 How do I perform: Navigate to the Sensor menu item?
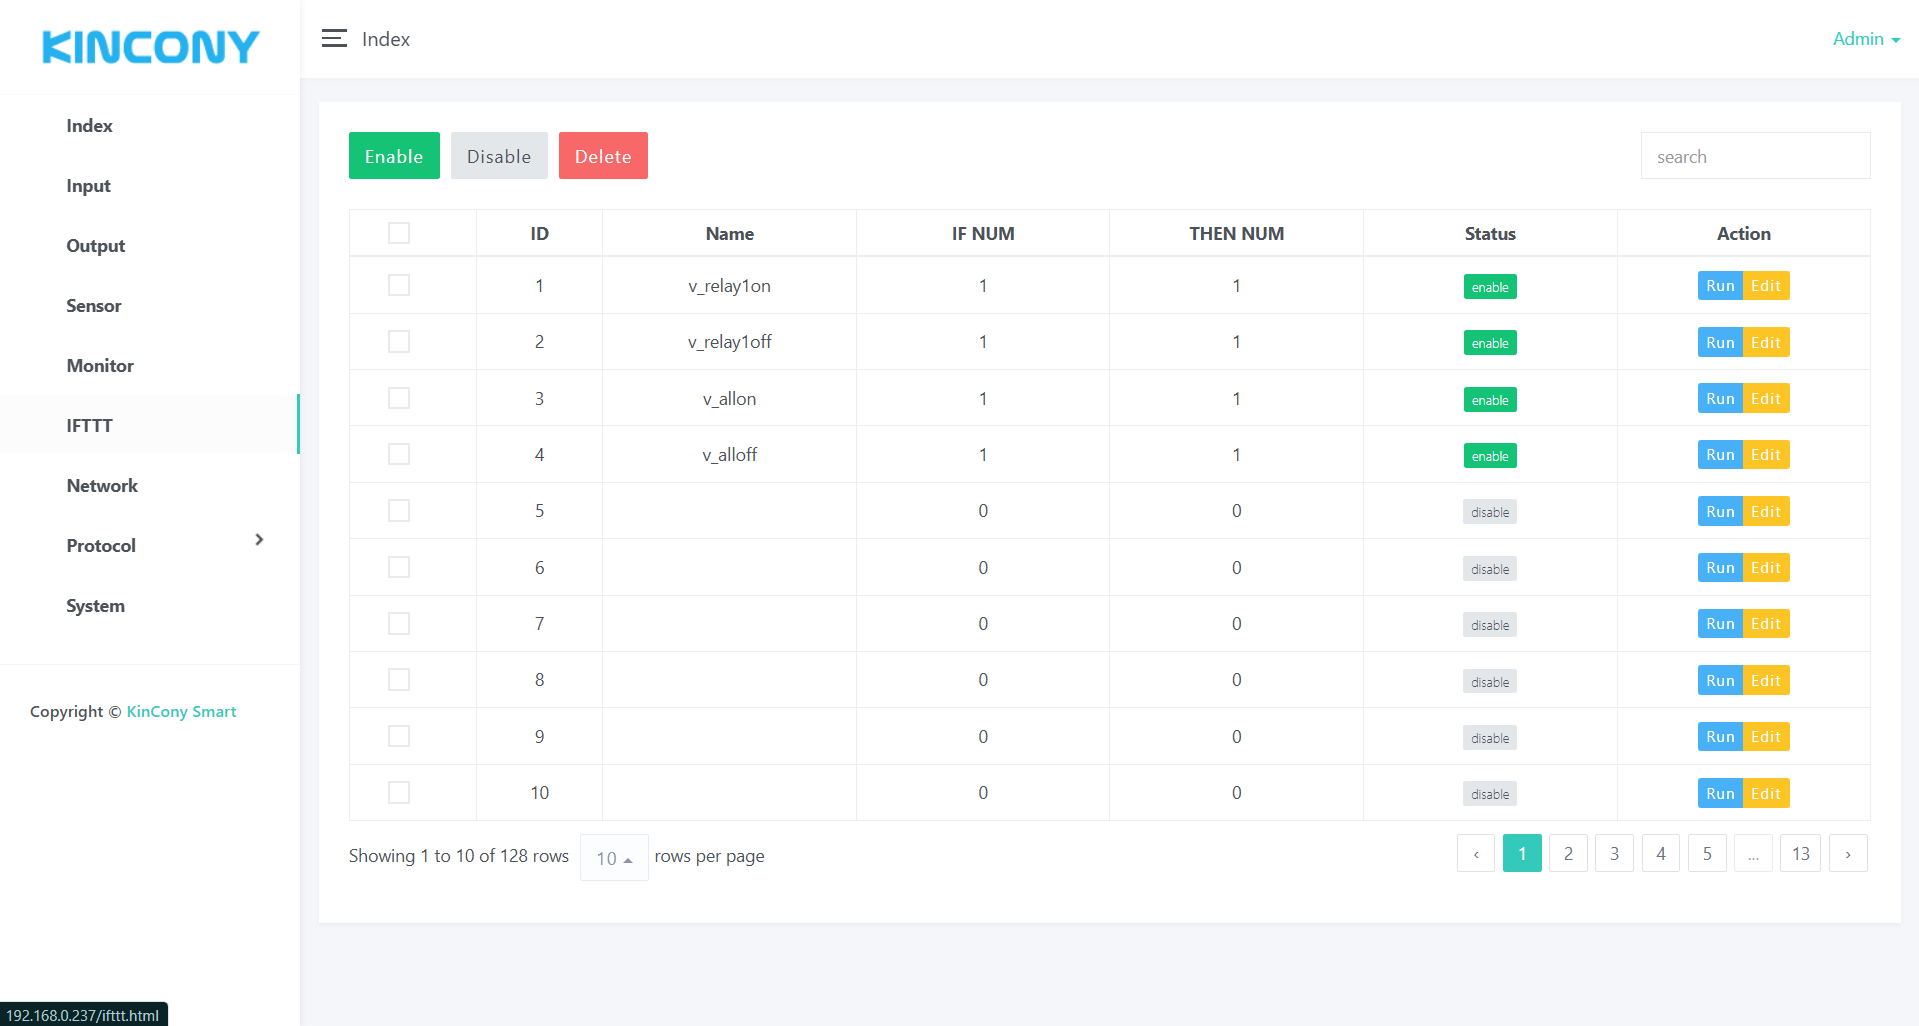[x=94, y=306]
